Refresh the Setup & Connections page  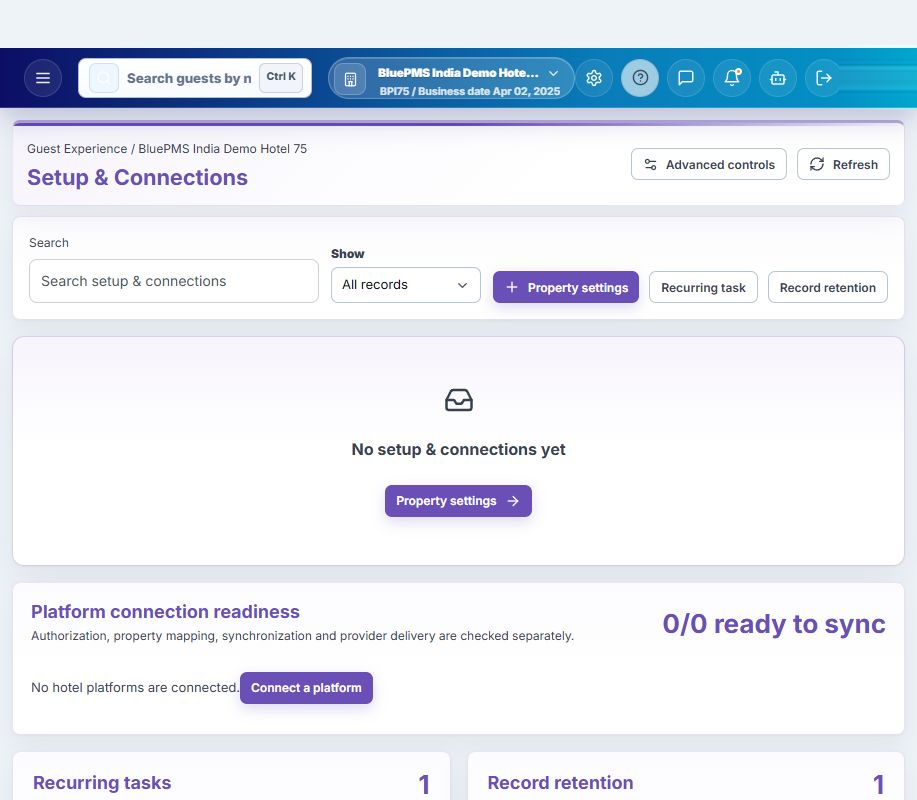tap(843, 164)
